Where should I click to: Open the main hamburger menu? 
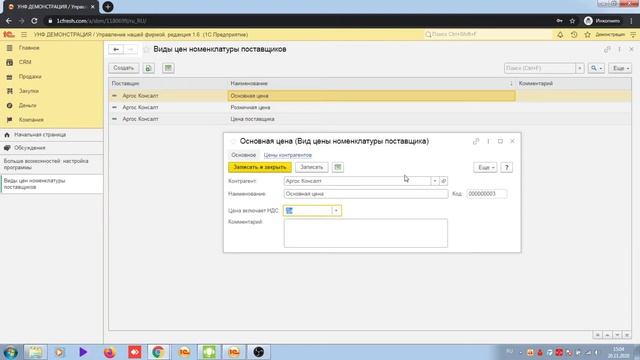pos(24,35)
